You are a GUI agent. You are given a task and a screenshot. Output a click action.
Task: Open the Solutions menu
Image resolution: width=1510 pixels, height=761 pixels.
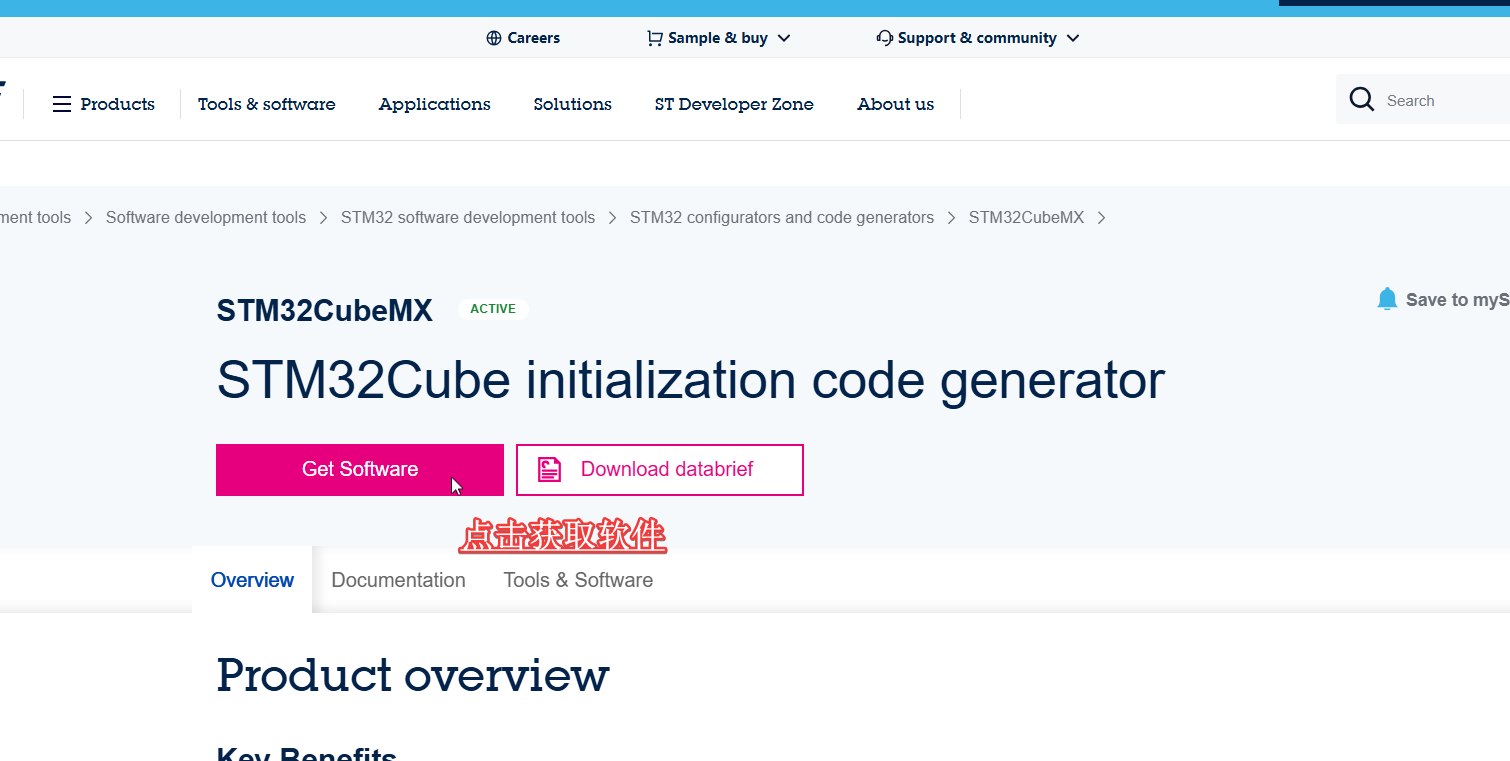pyautogui.click(x=573, y=104)
